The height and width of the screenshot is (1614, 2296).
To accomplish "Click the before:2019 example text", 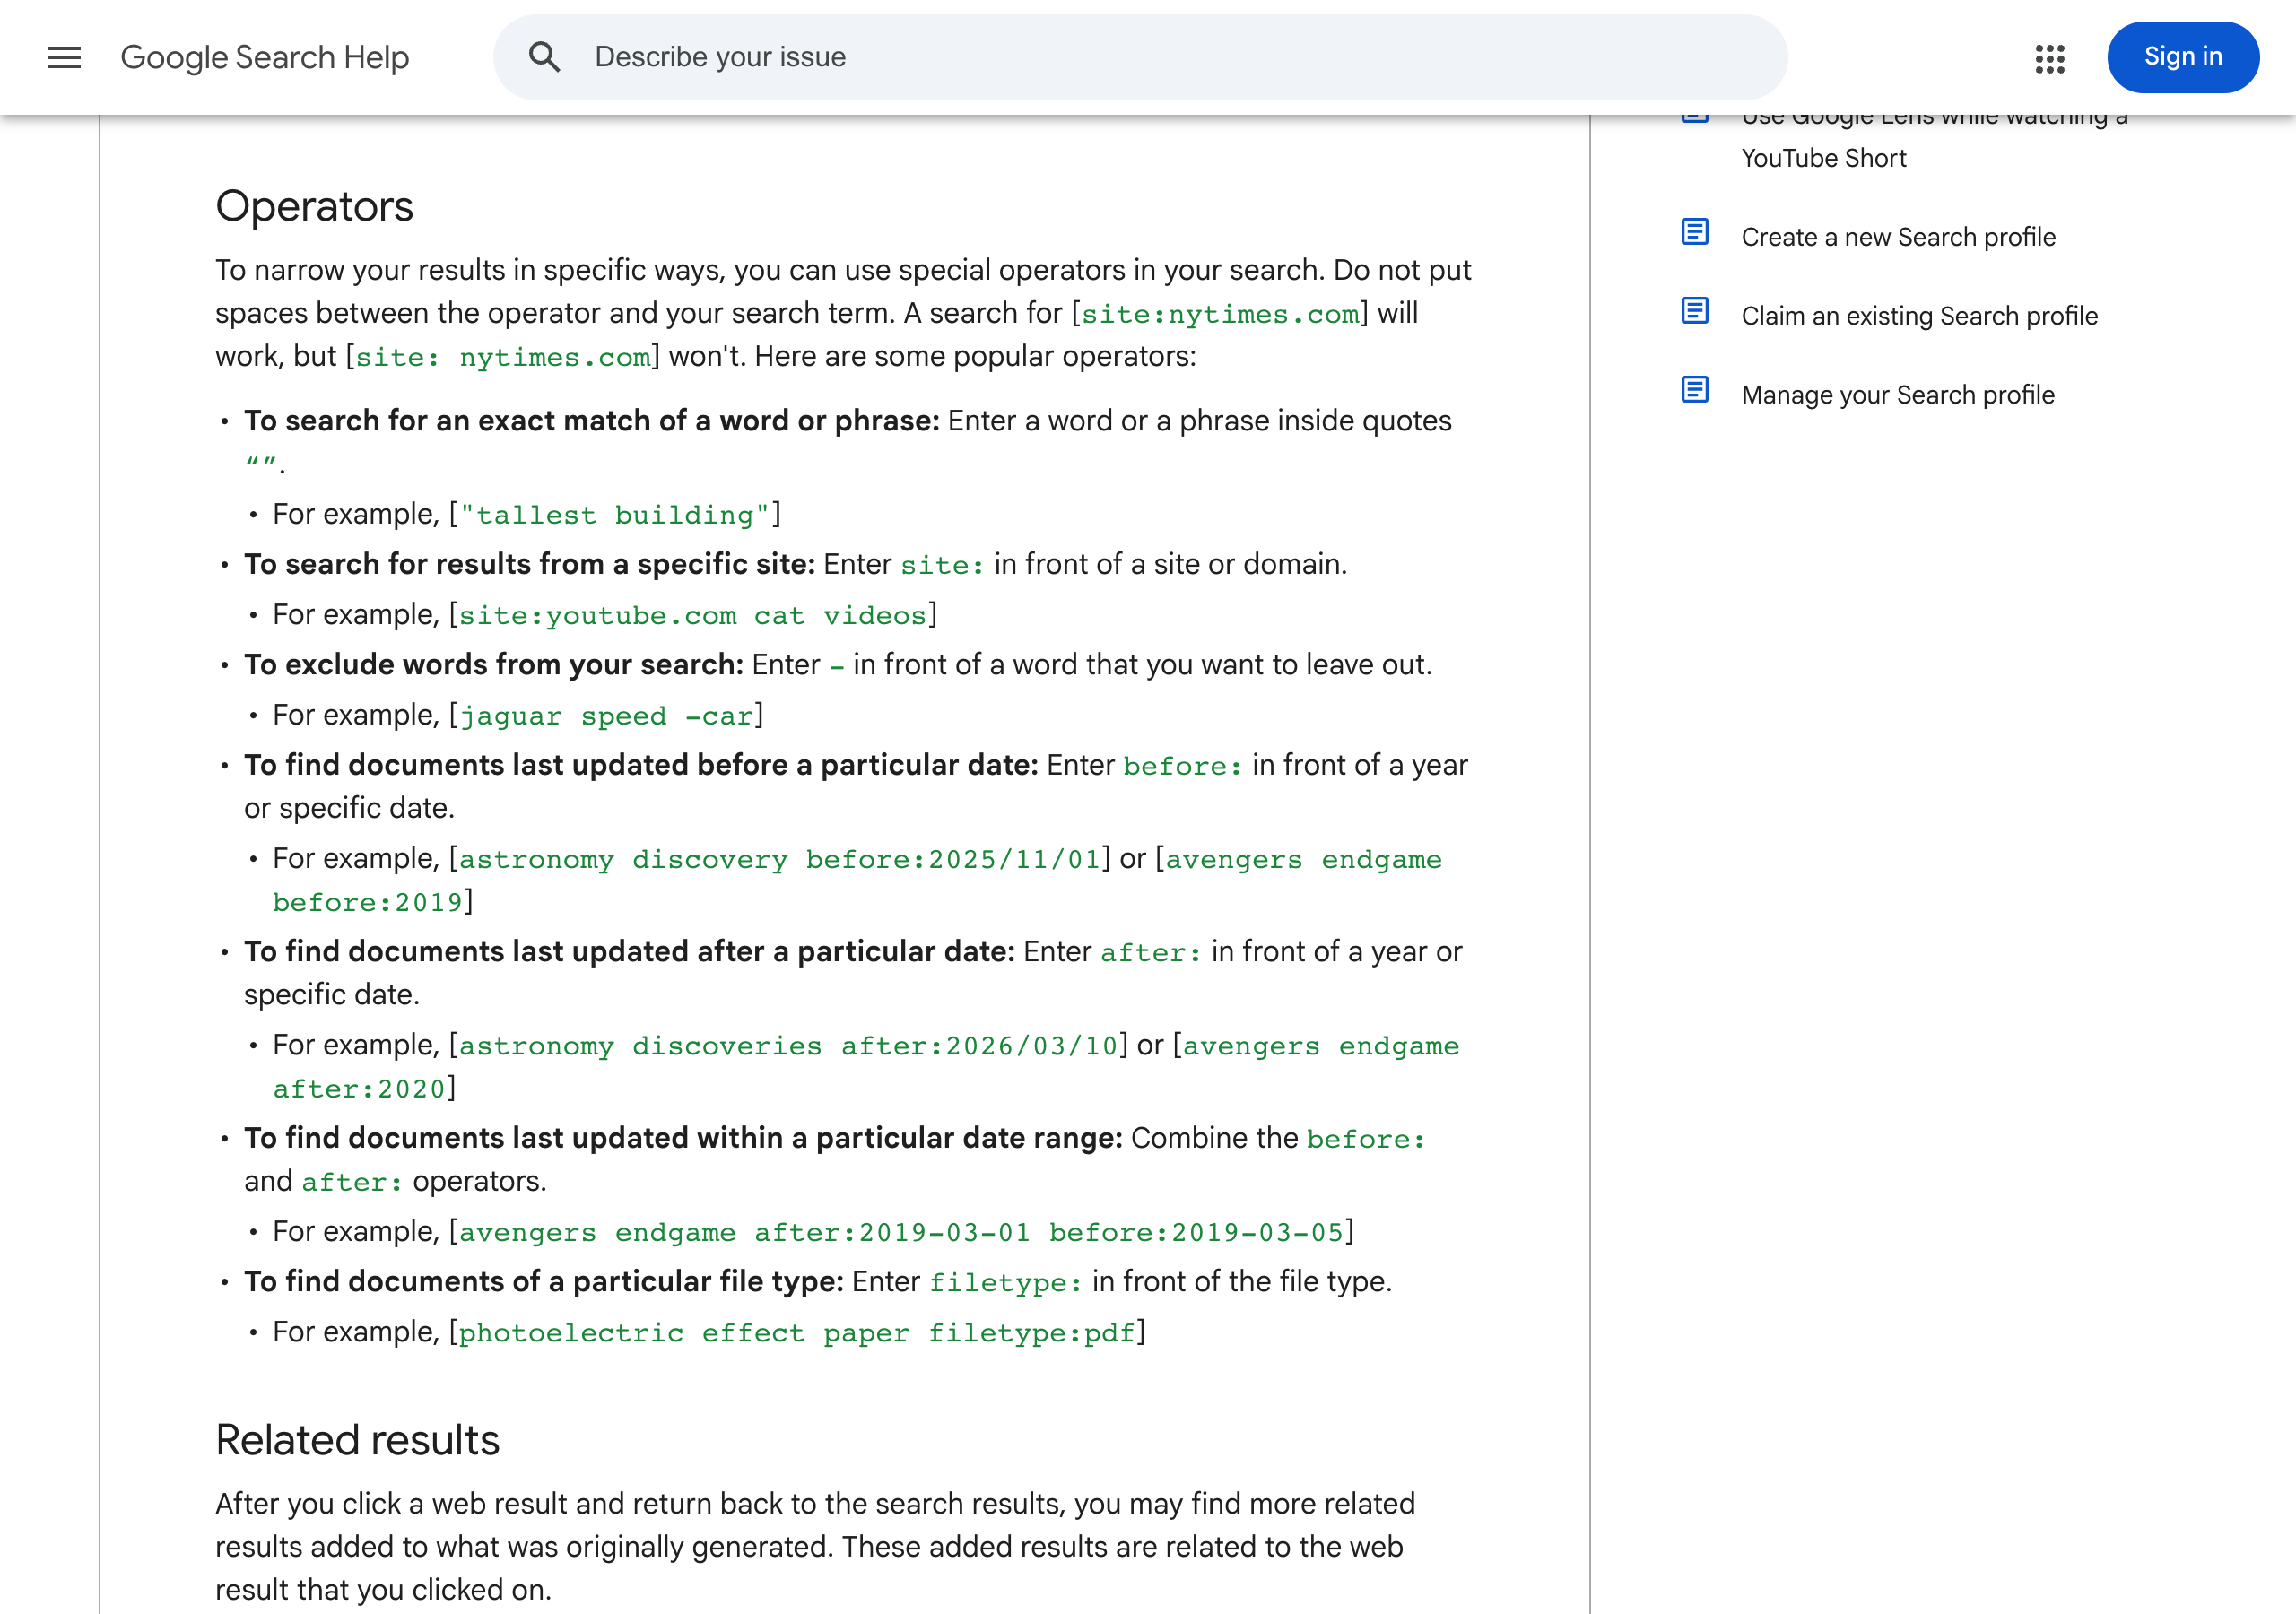I will pyautogui.click(x=367, y=902).
